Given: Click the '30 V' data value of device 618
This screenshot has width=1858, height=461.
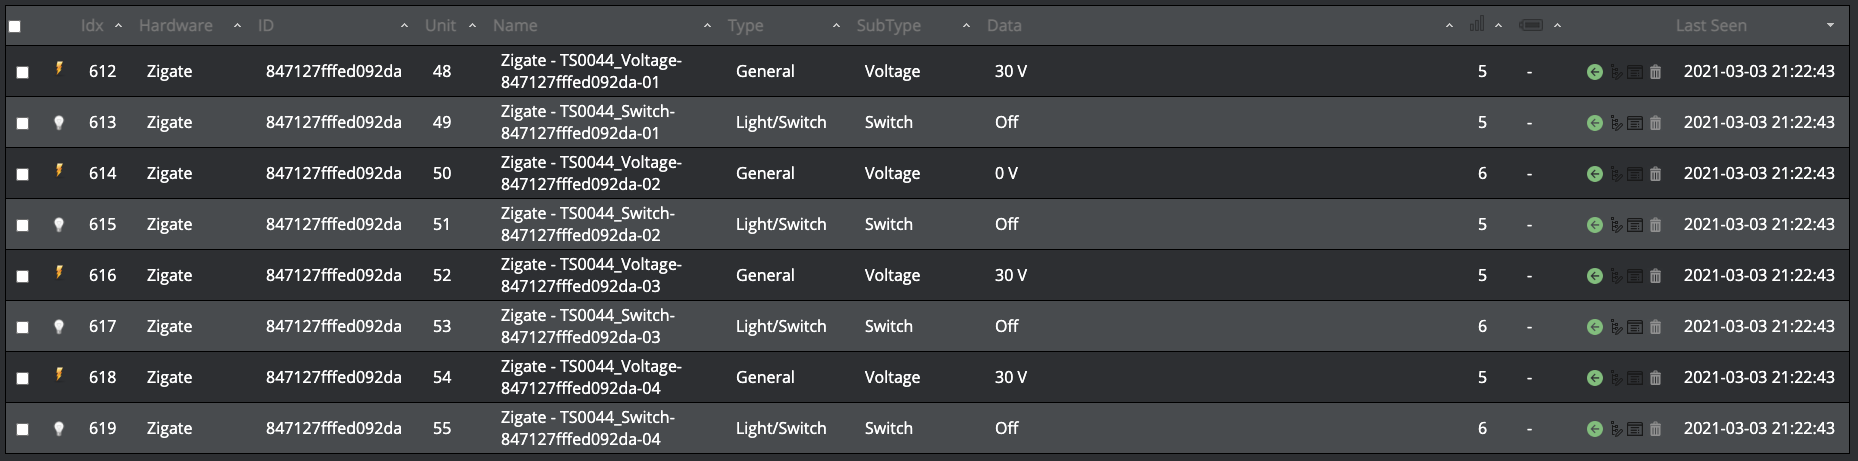Looking at the screenshot, I should click(x=1011, y=378).
